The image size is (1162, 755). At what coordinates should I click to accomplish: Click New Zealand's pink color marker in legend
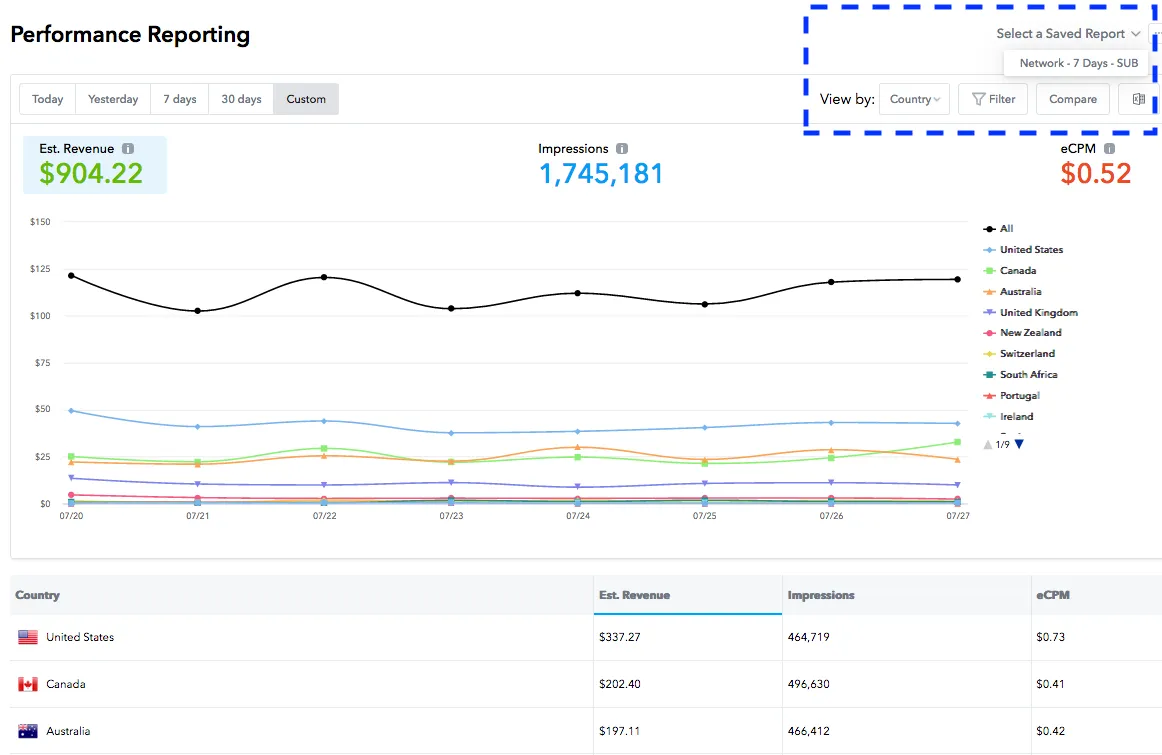pyautogui.click(x=988, y=333)
